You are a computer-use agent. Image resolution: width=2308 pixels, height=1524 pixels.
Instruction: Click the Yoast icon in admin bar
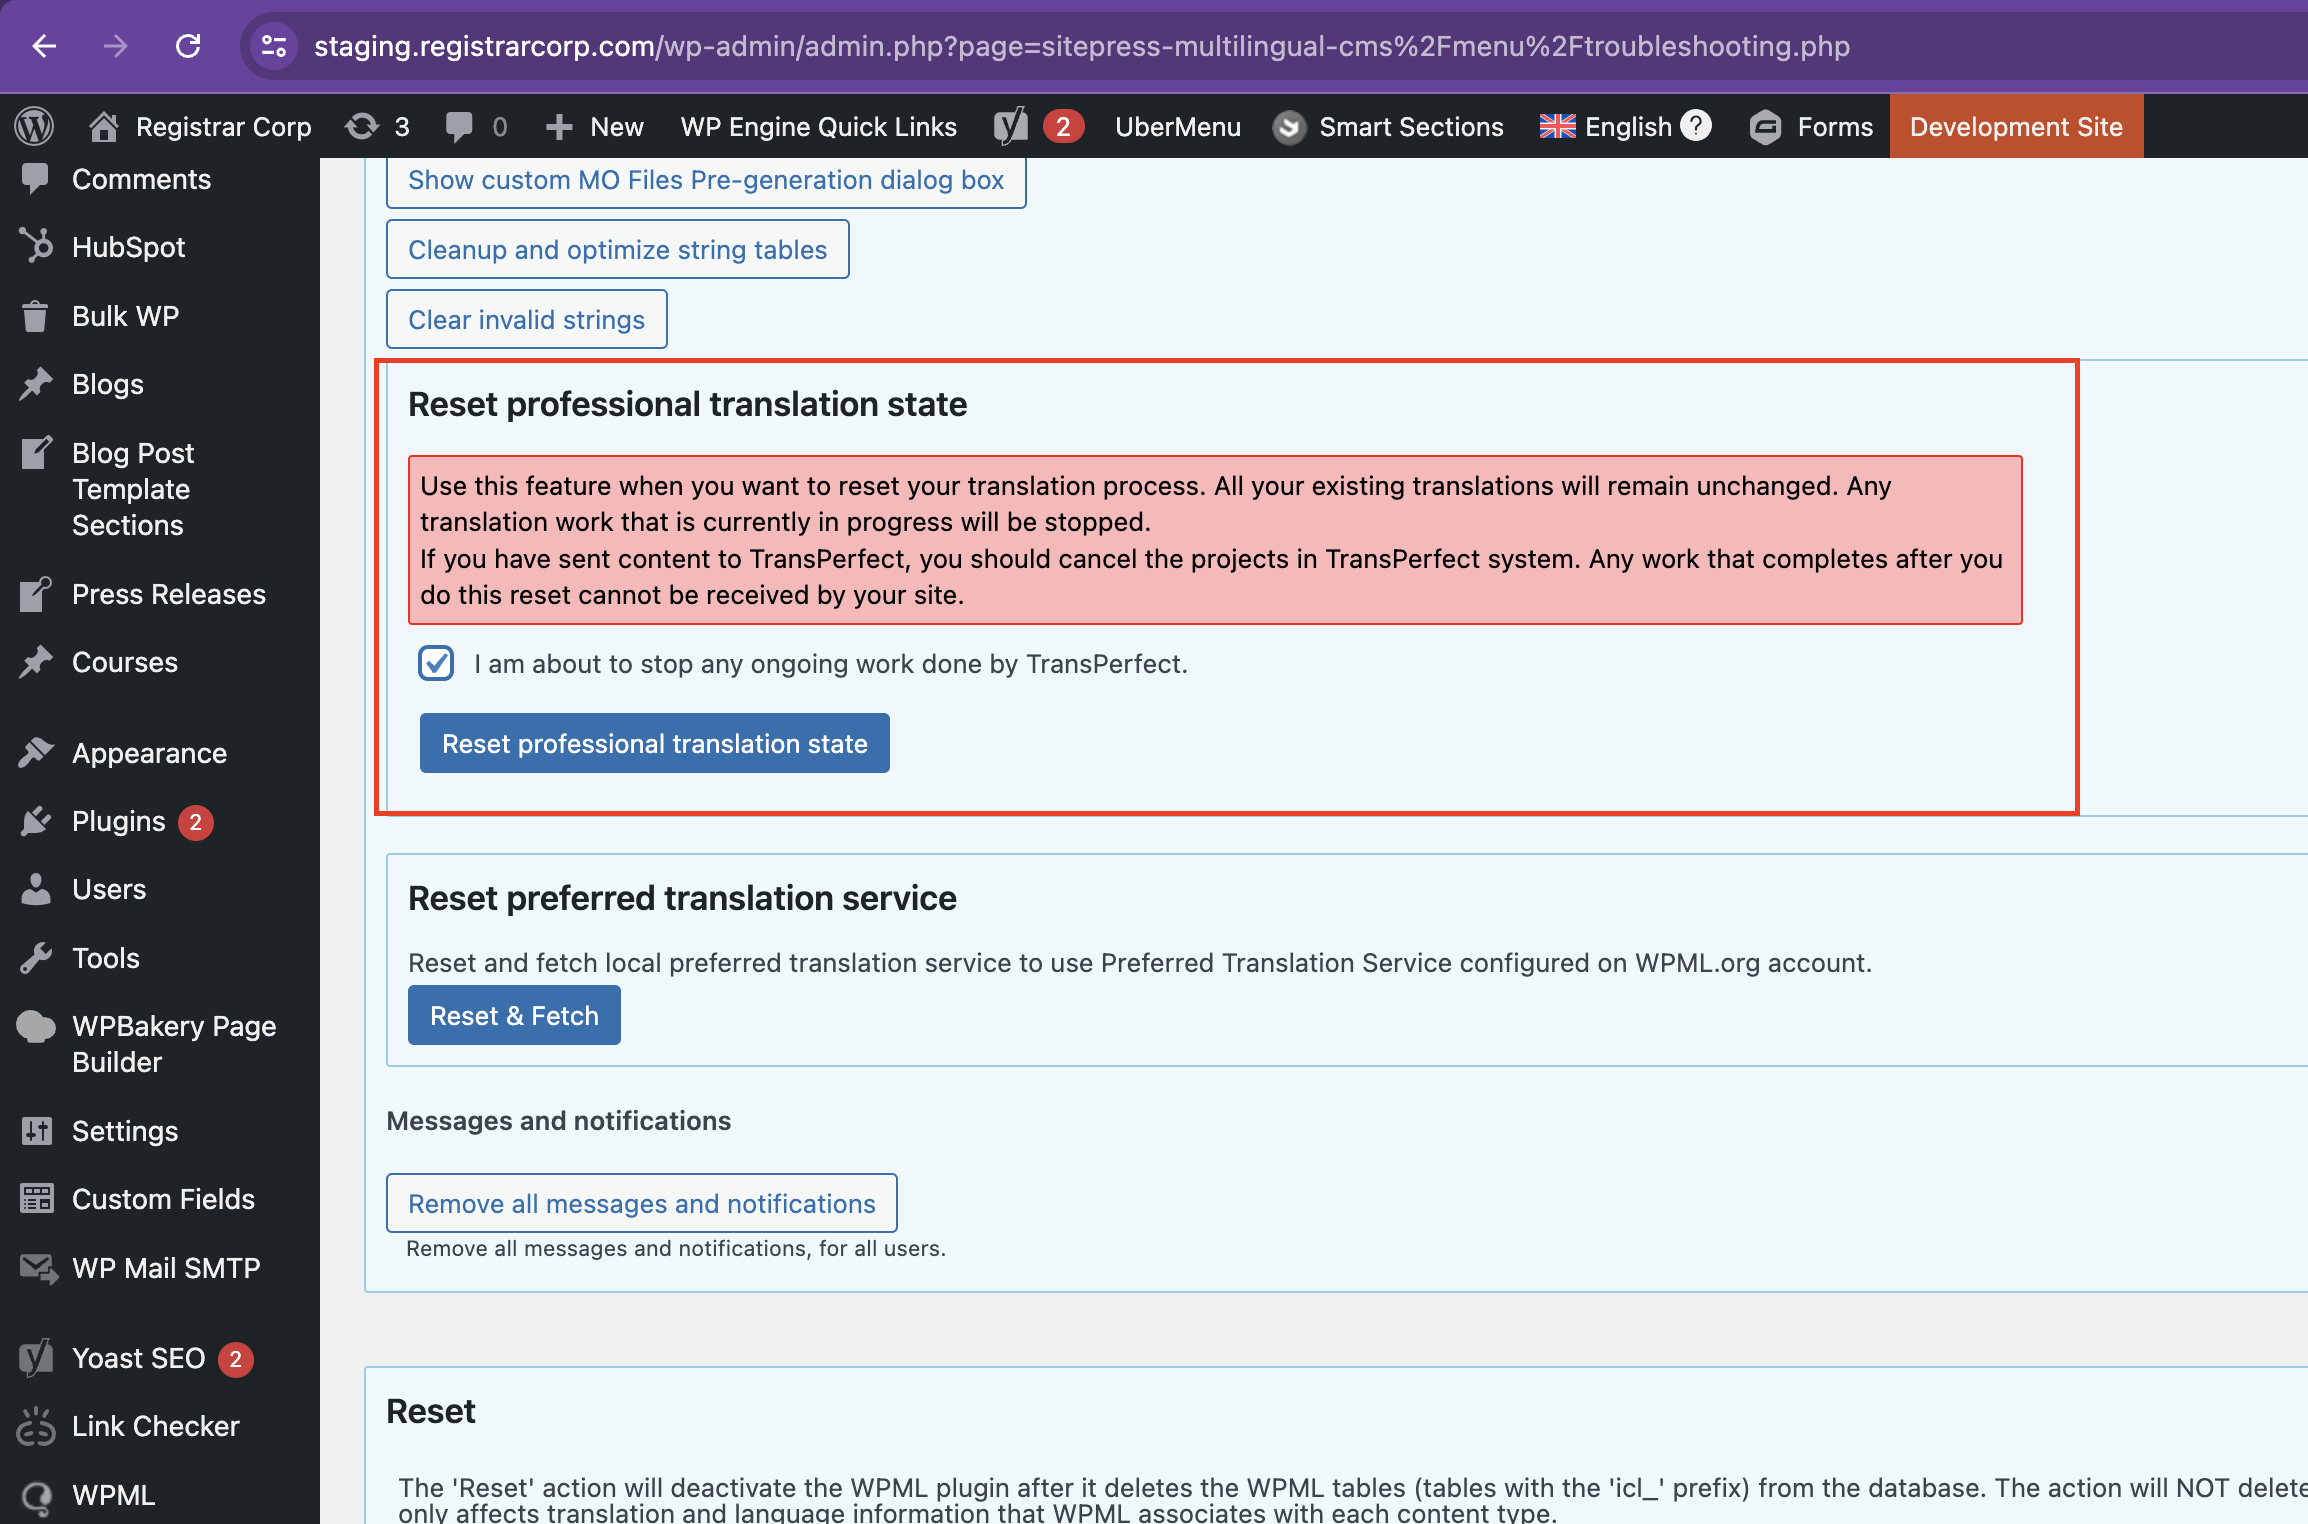[1011, 127]
